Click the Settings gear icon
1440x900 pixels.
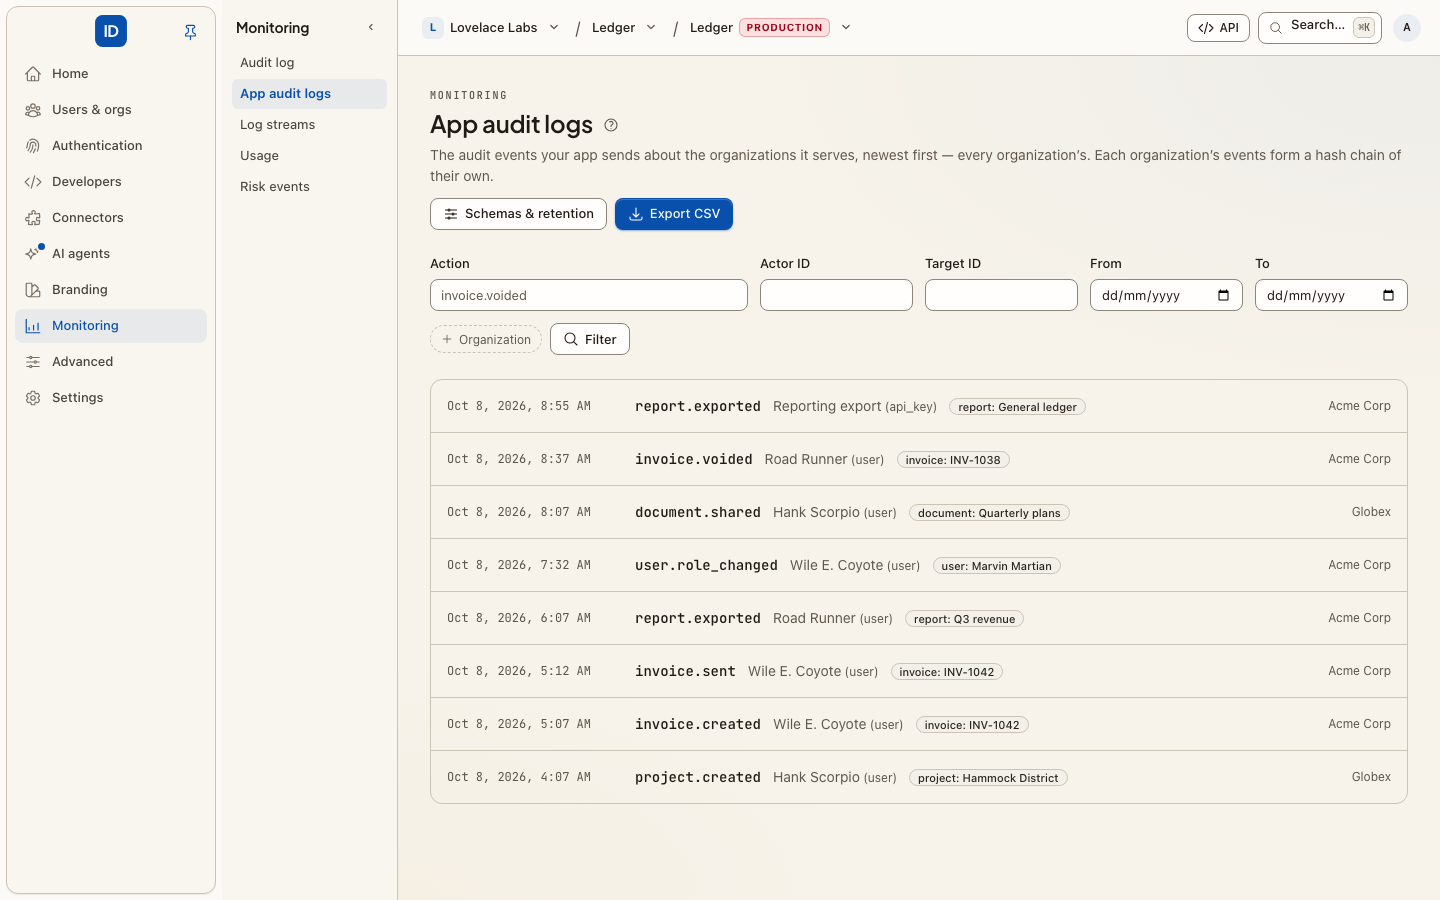[33, 398]
